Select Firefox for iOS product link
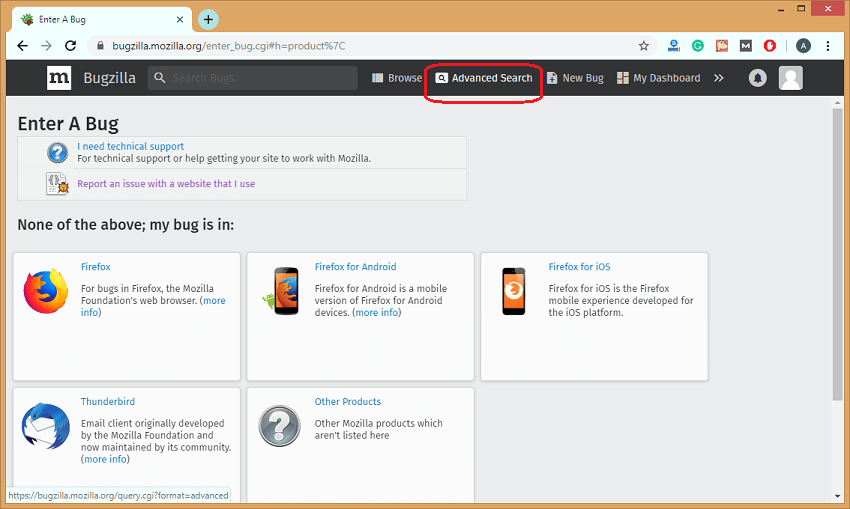850x509 pixels. click(x=579, y=267)
